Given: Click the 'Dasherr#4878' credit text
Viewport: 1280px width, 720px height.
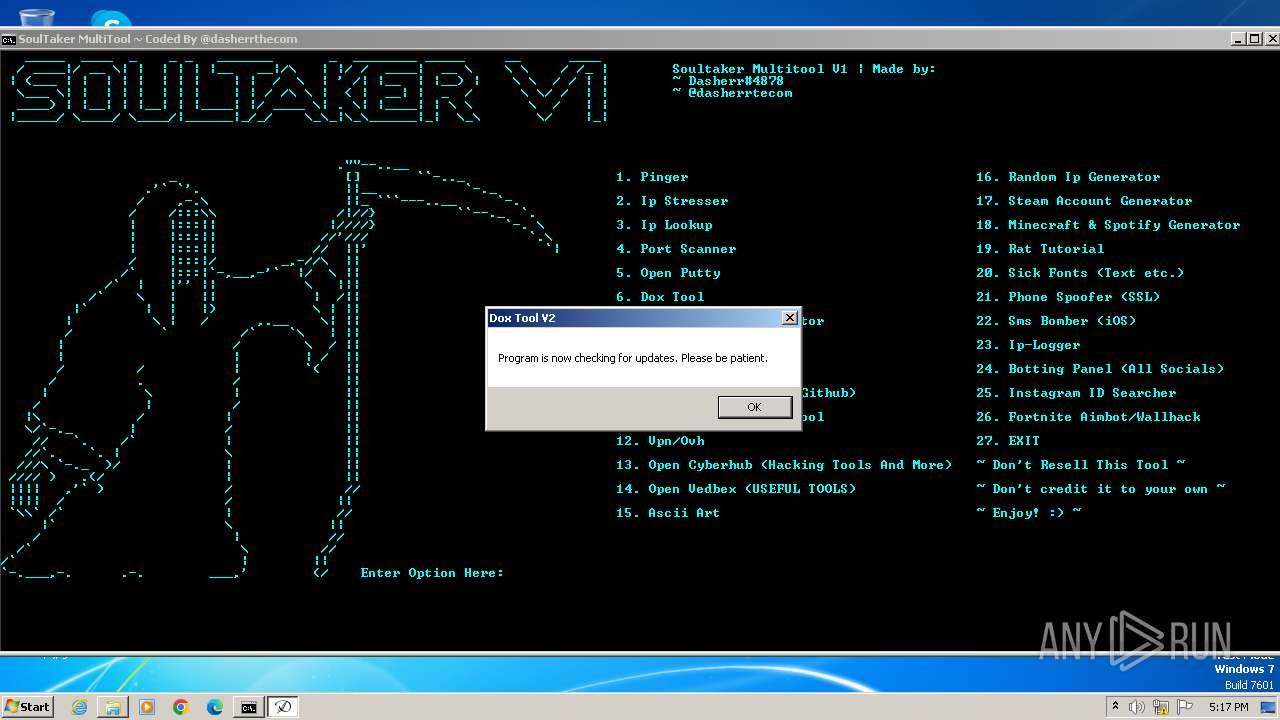Looking at the screenshot, I should (736, 81).
